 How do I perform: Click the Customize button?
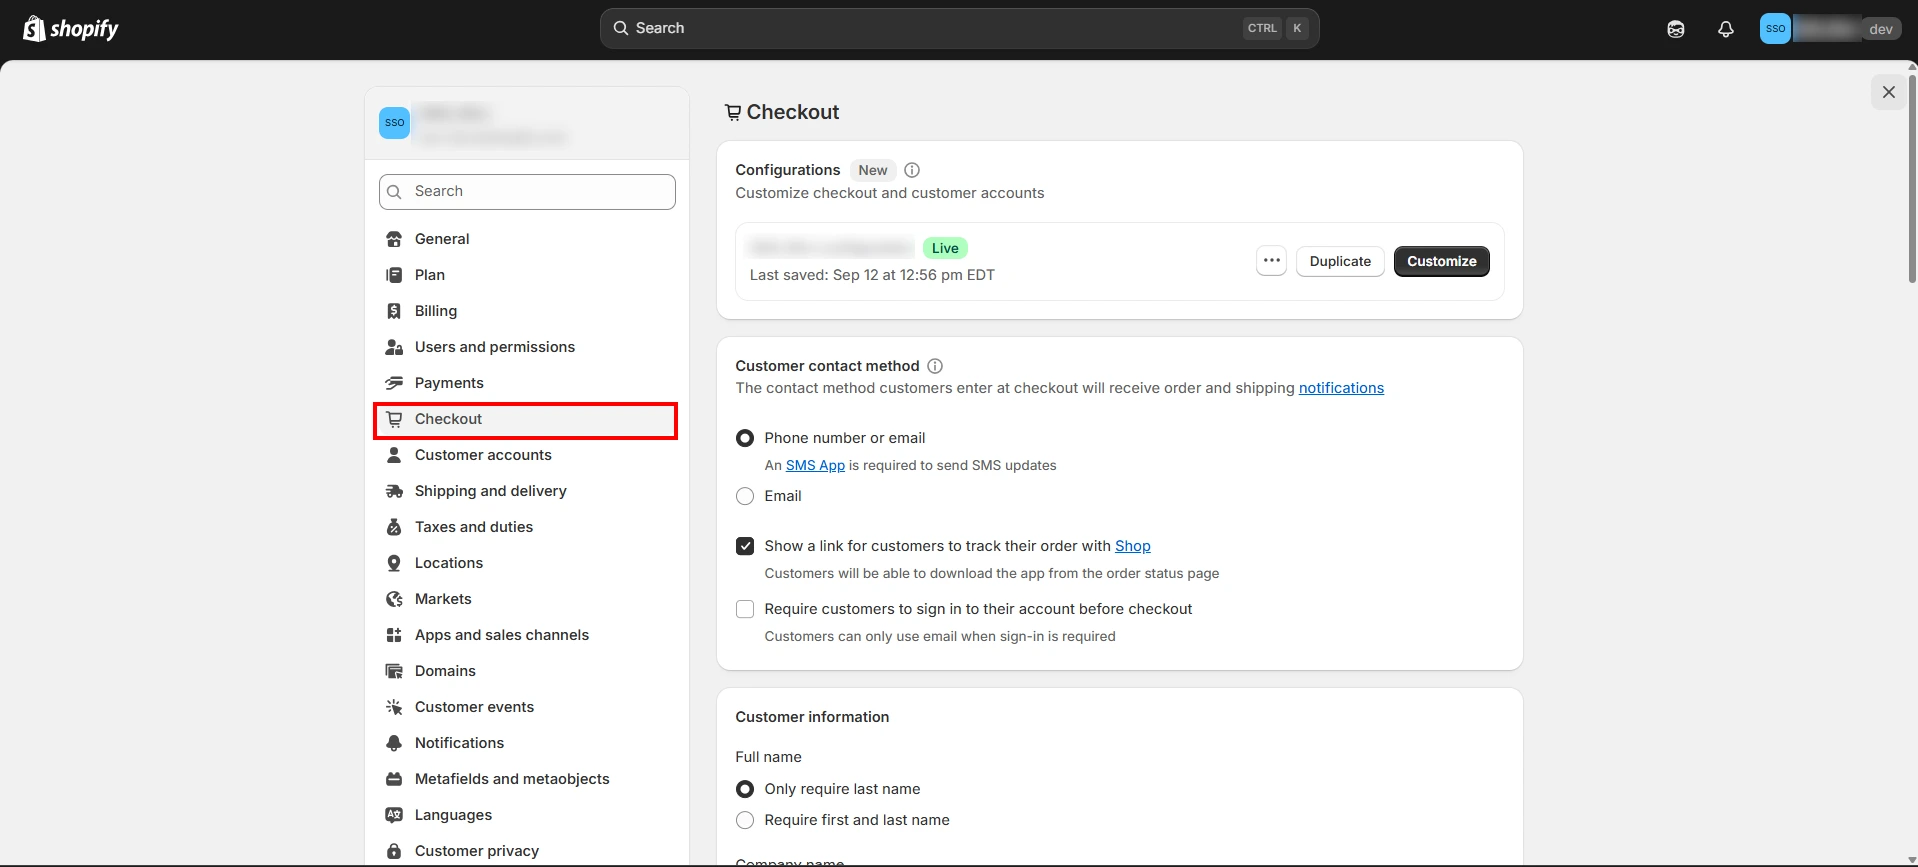[1441, 261]
